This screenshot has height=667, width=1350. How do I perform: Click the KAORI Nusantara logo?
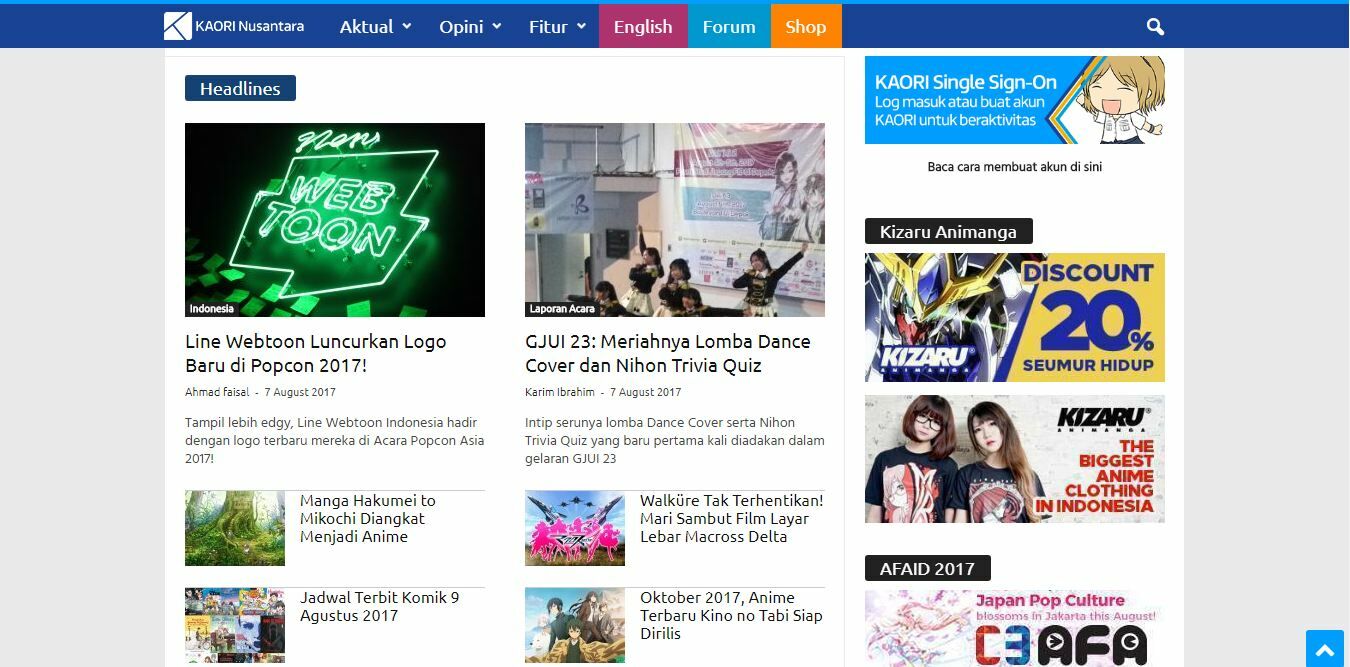(x=234, y=26)
